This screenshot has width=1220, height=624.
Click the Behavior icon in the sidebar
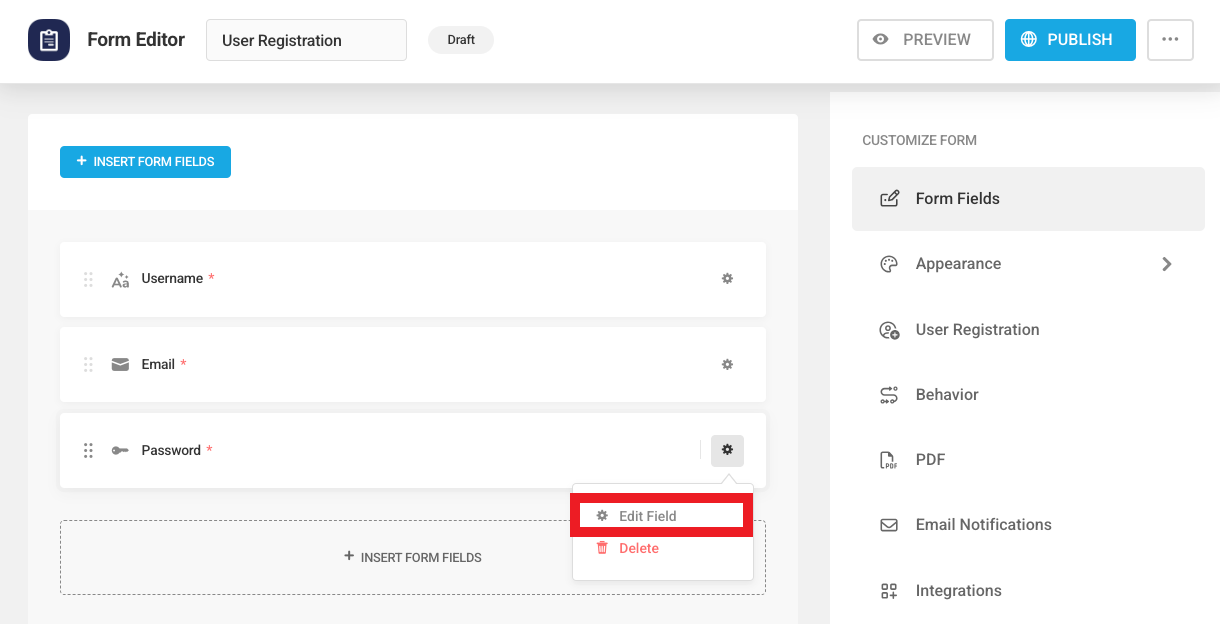click(889, 394)
